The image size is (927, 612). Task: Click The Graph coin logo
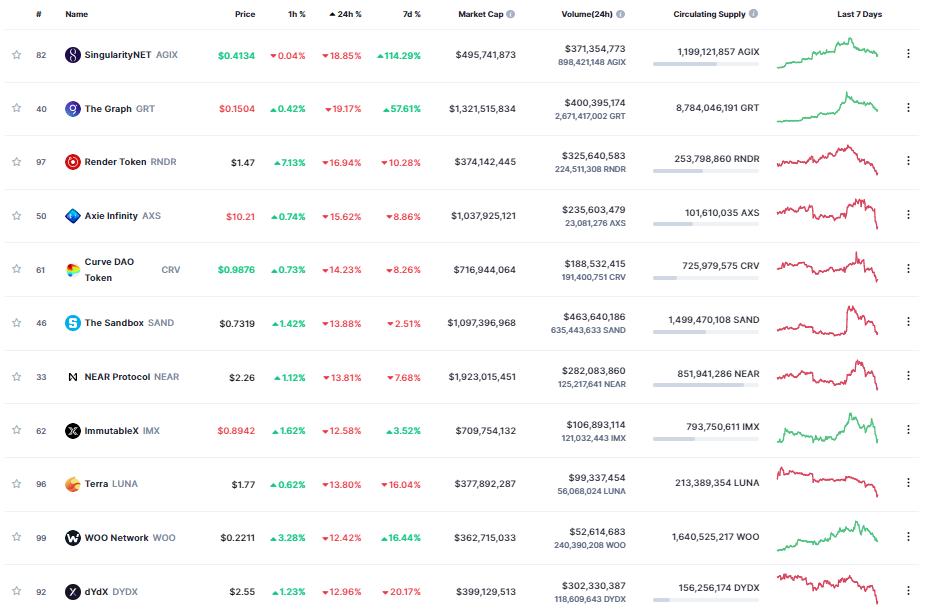coord(73,109)
